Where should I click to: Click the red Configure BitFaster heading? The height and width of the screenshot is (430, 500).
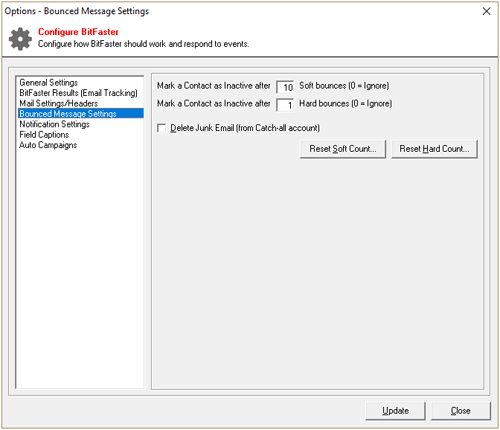click(x=78, y=32)
